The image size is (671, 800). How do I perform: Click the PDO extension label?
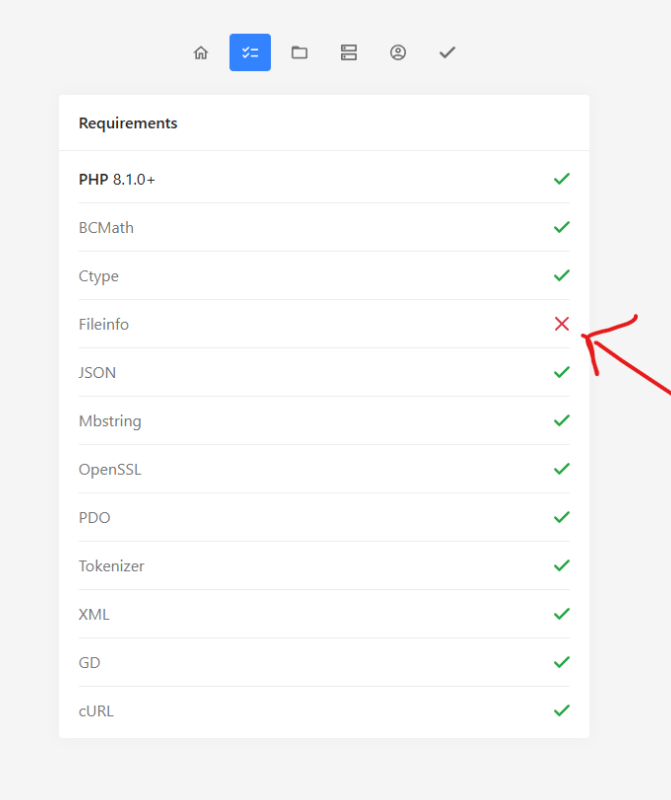click(94, 518)
